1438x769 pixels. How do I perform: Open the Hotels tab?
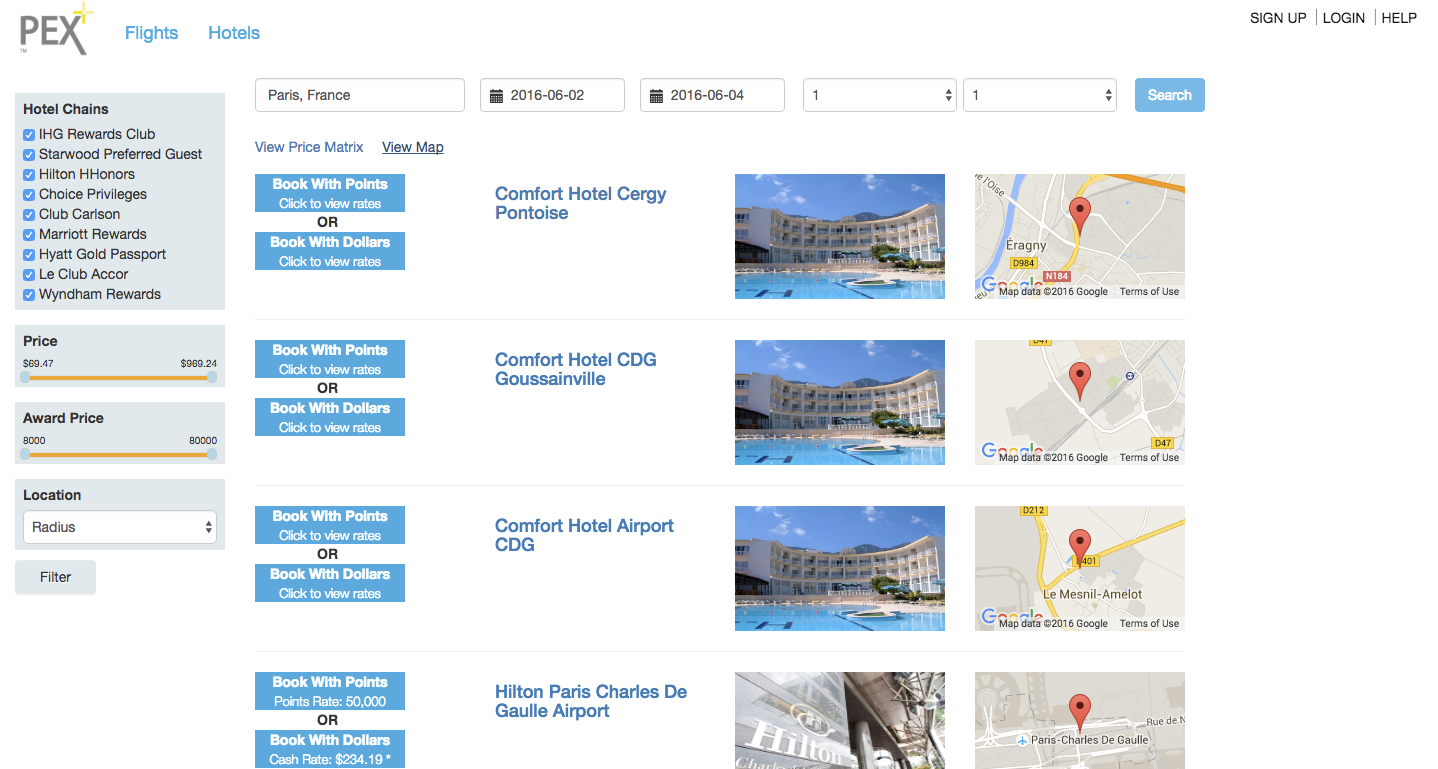pos(234,33)
